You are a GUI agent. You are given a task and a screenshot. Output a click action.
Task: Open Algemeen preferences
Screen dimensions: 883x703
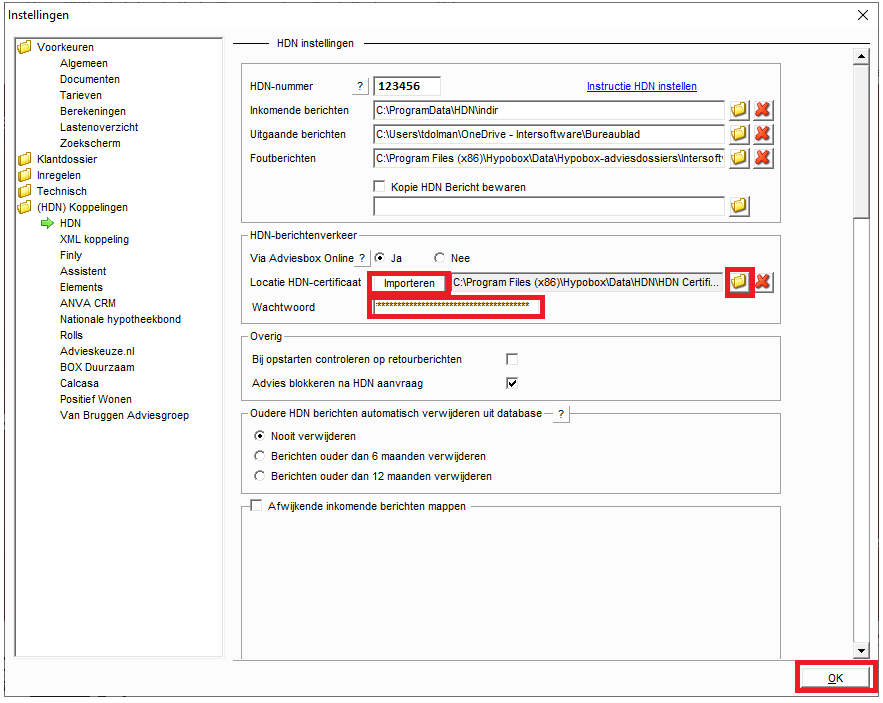pos(84,63)
